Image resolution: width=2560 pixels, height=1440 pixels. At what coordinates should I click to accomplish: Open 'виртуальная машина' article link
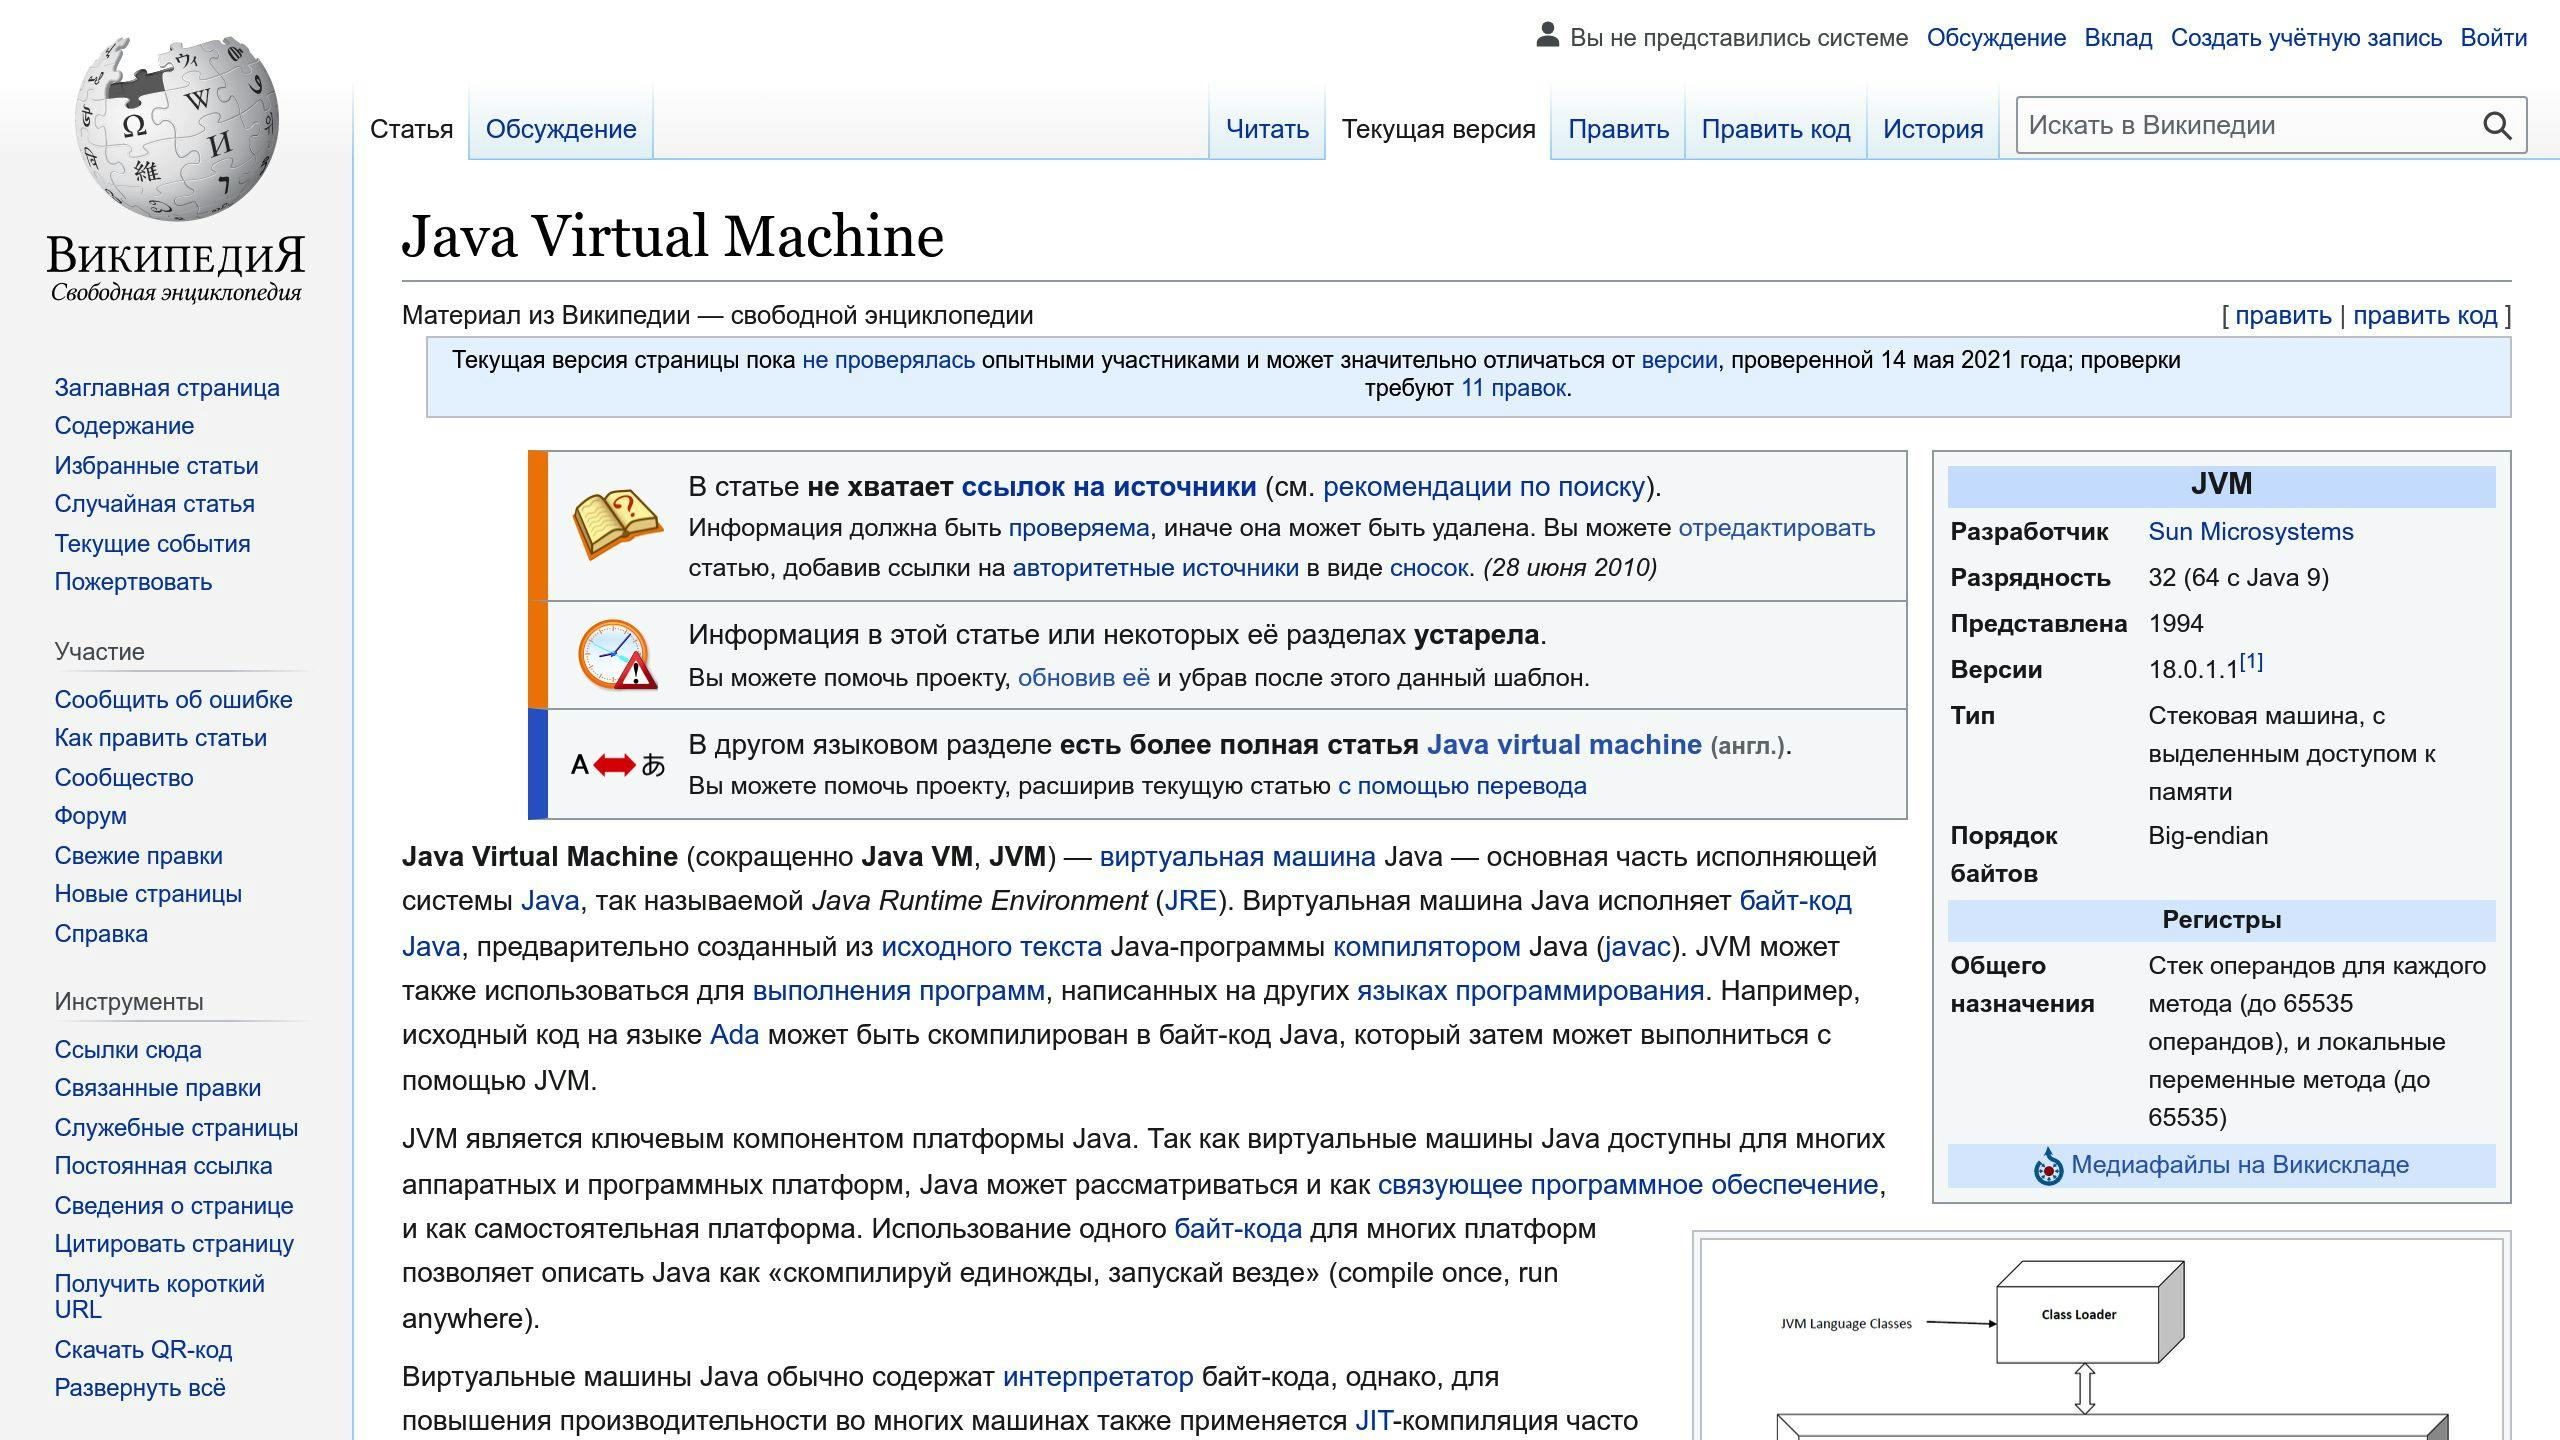1237,857
